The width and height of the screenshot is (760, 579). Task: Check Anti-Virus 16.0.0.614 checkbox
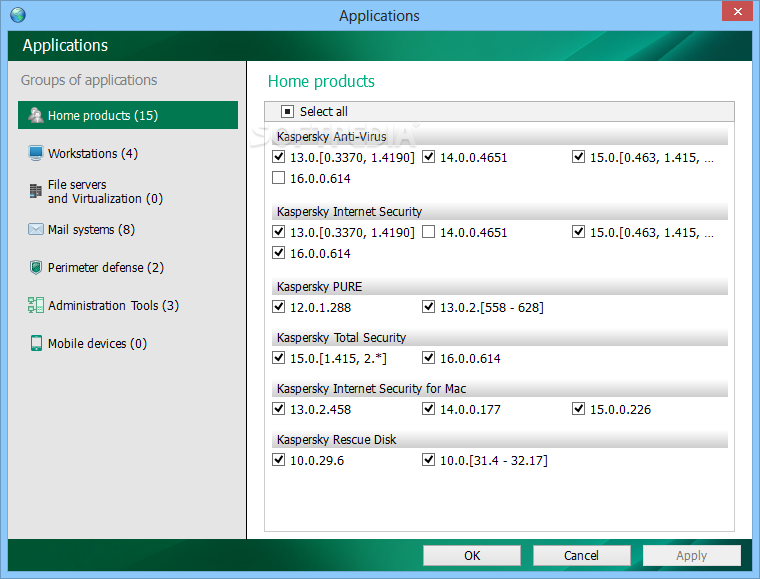278,178
